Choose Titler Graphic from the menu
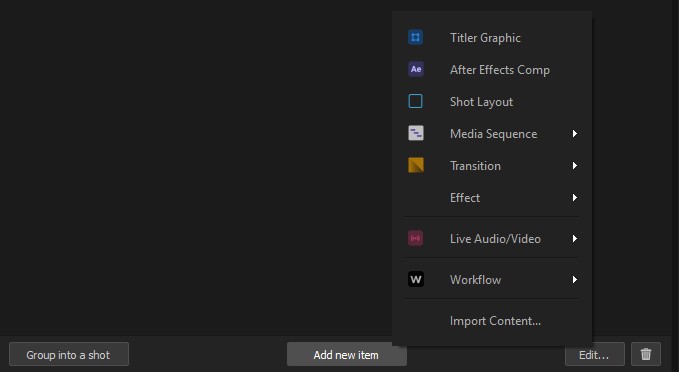 [492, 38]
